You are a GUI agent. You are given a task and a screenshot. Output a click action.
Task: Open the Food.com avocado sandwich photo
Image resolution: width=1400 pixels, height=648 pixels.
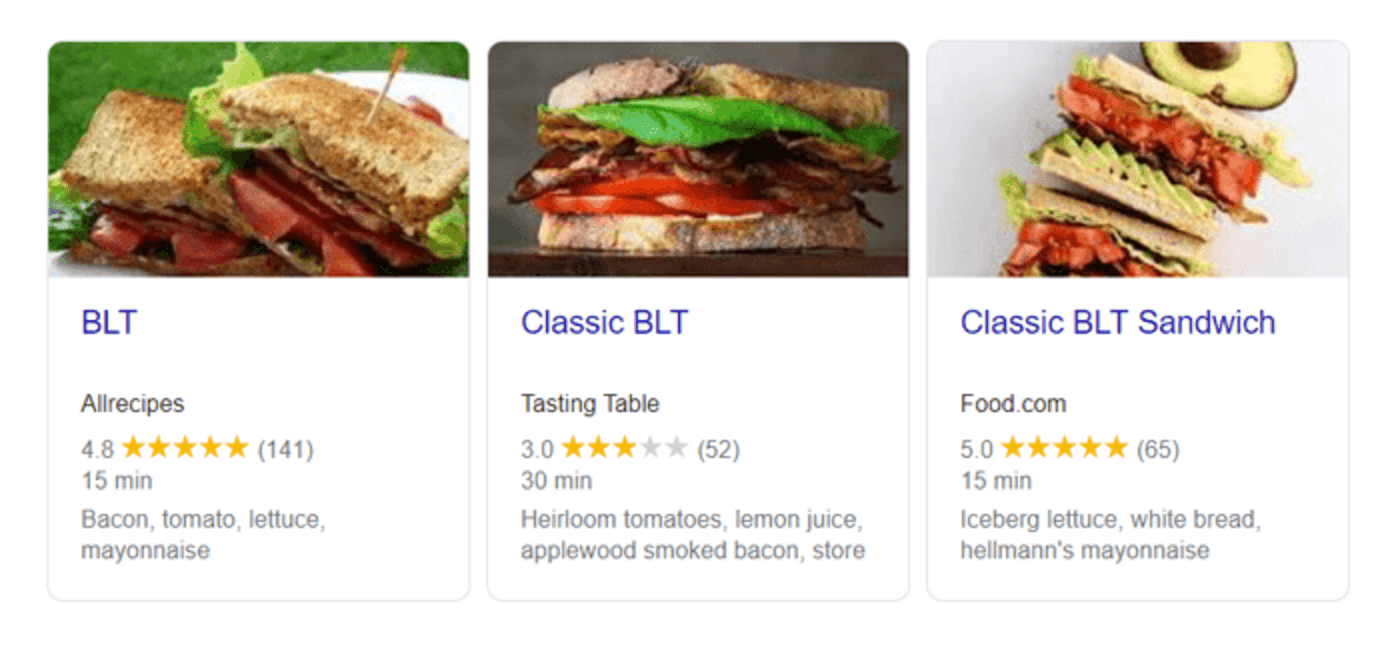[1138, 159]
